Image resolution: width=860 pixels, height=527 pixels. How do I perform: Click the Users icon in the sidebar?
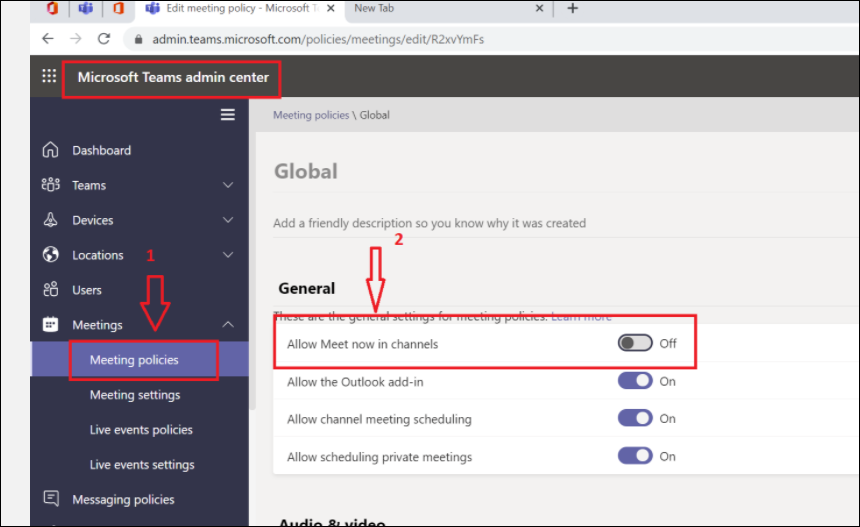coord(50,290)
